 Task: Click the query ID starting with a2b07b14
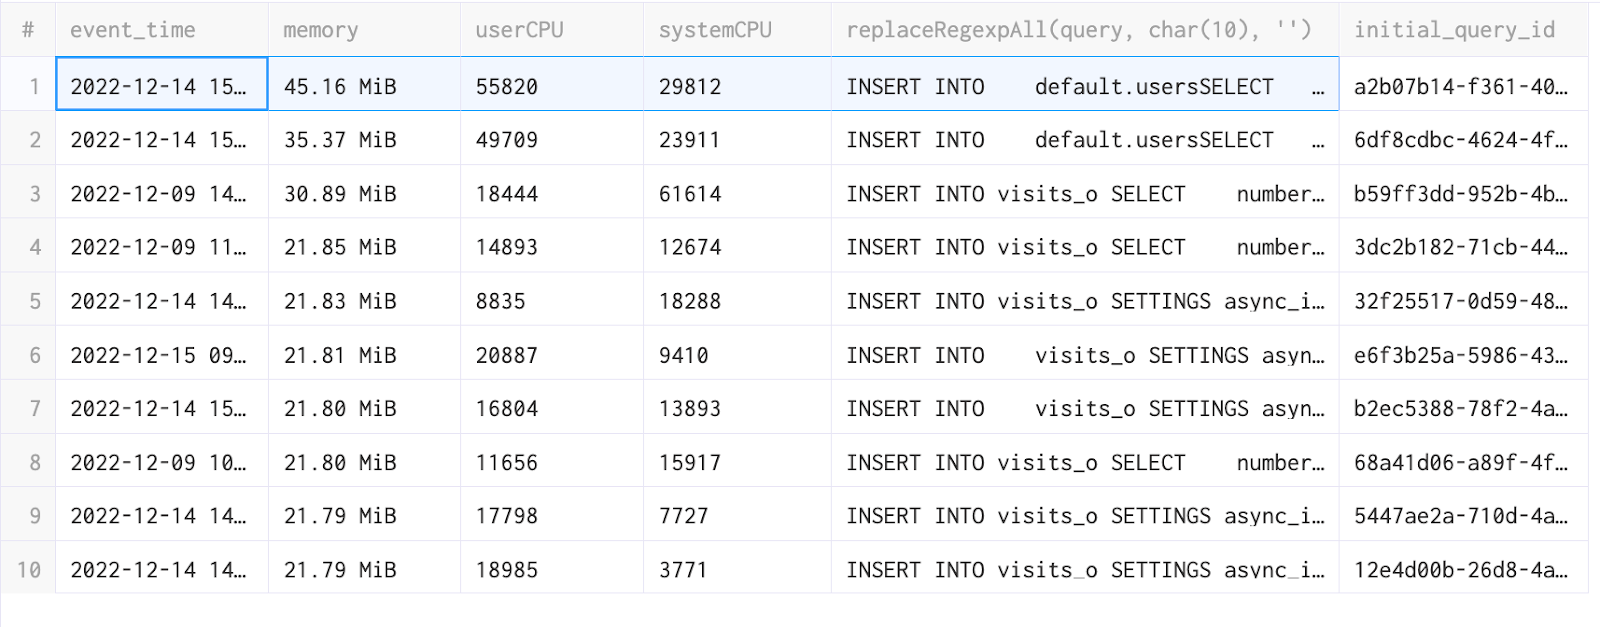[x=1460, y=87]
